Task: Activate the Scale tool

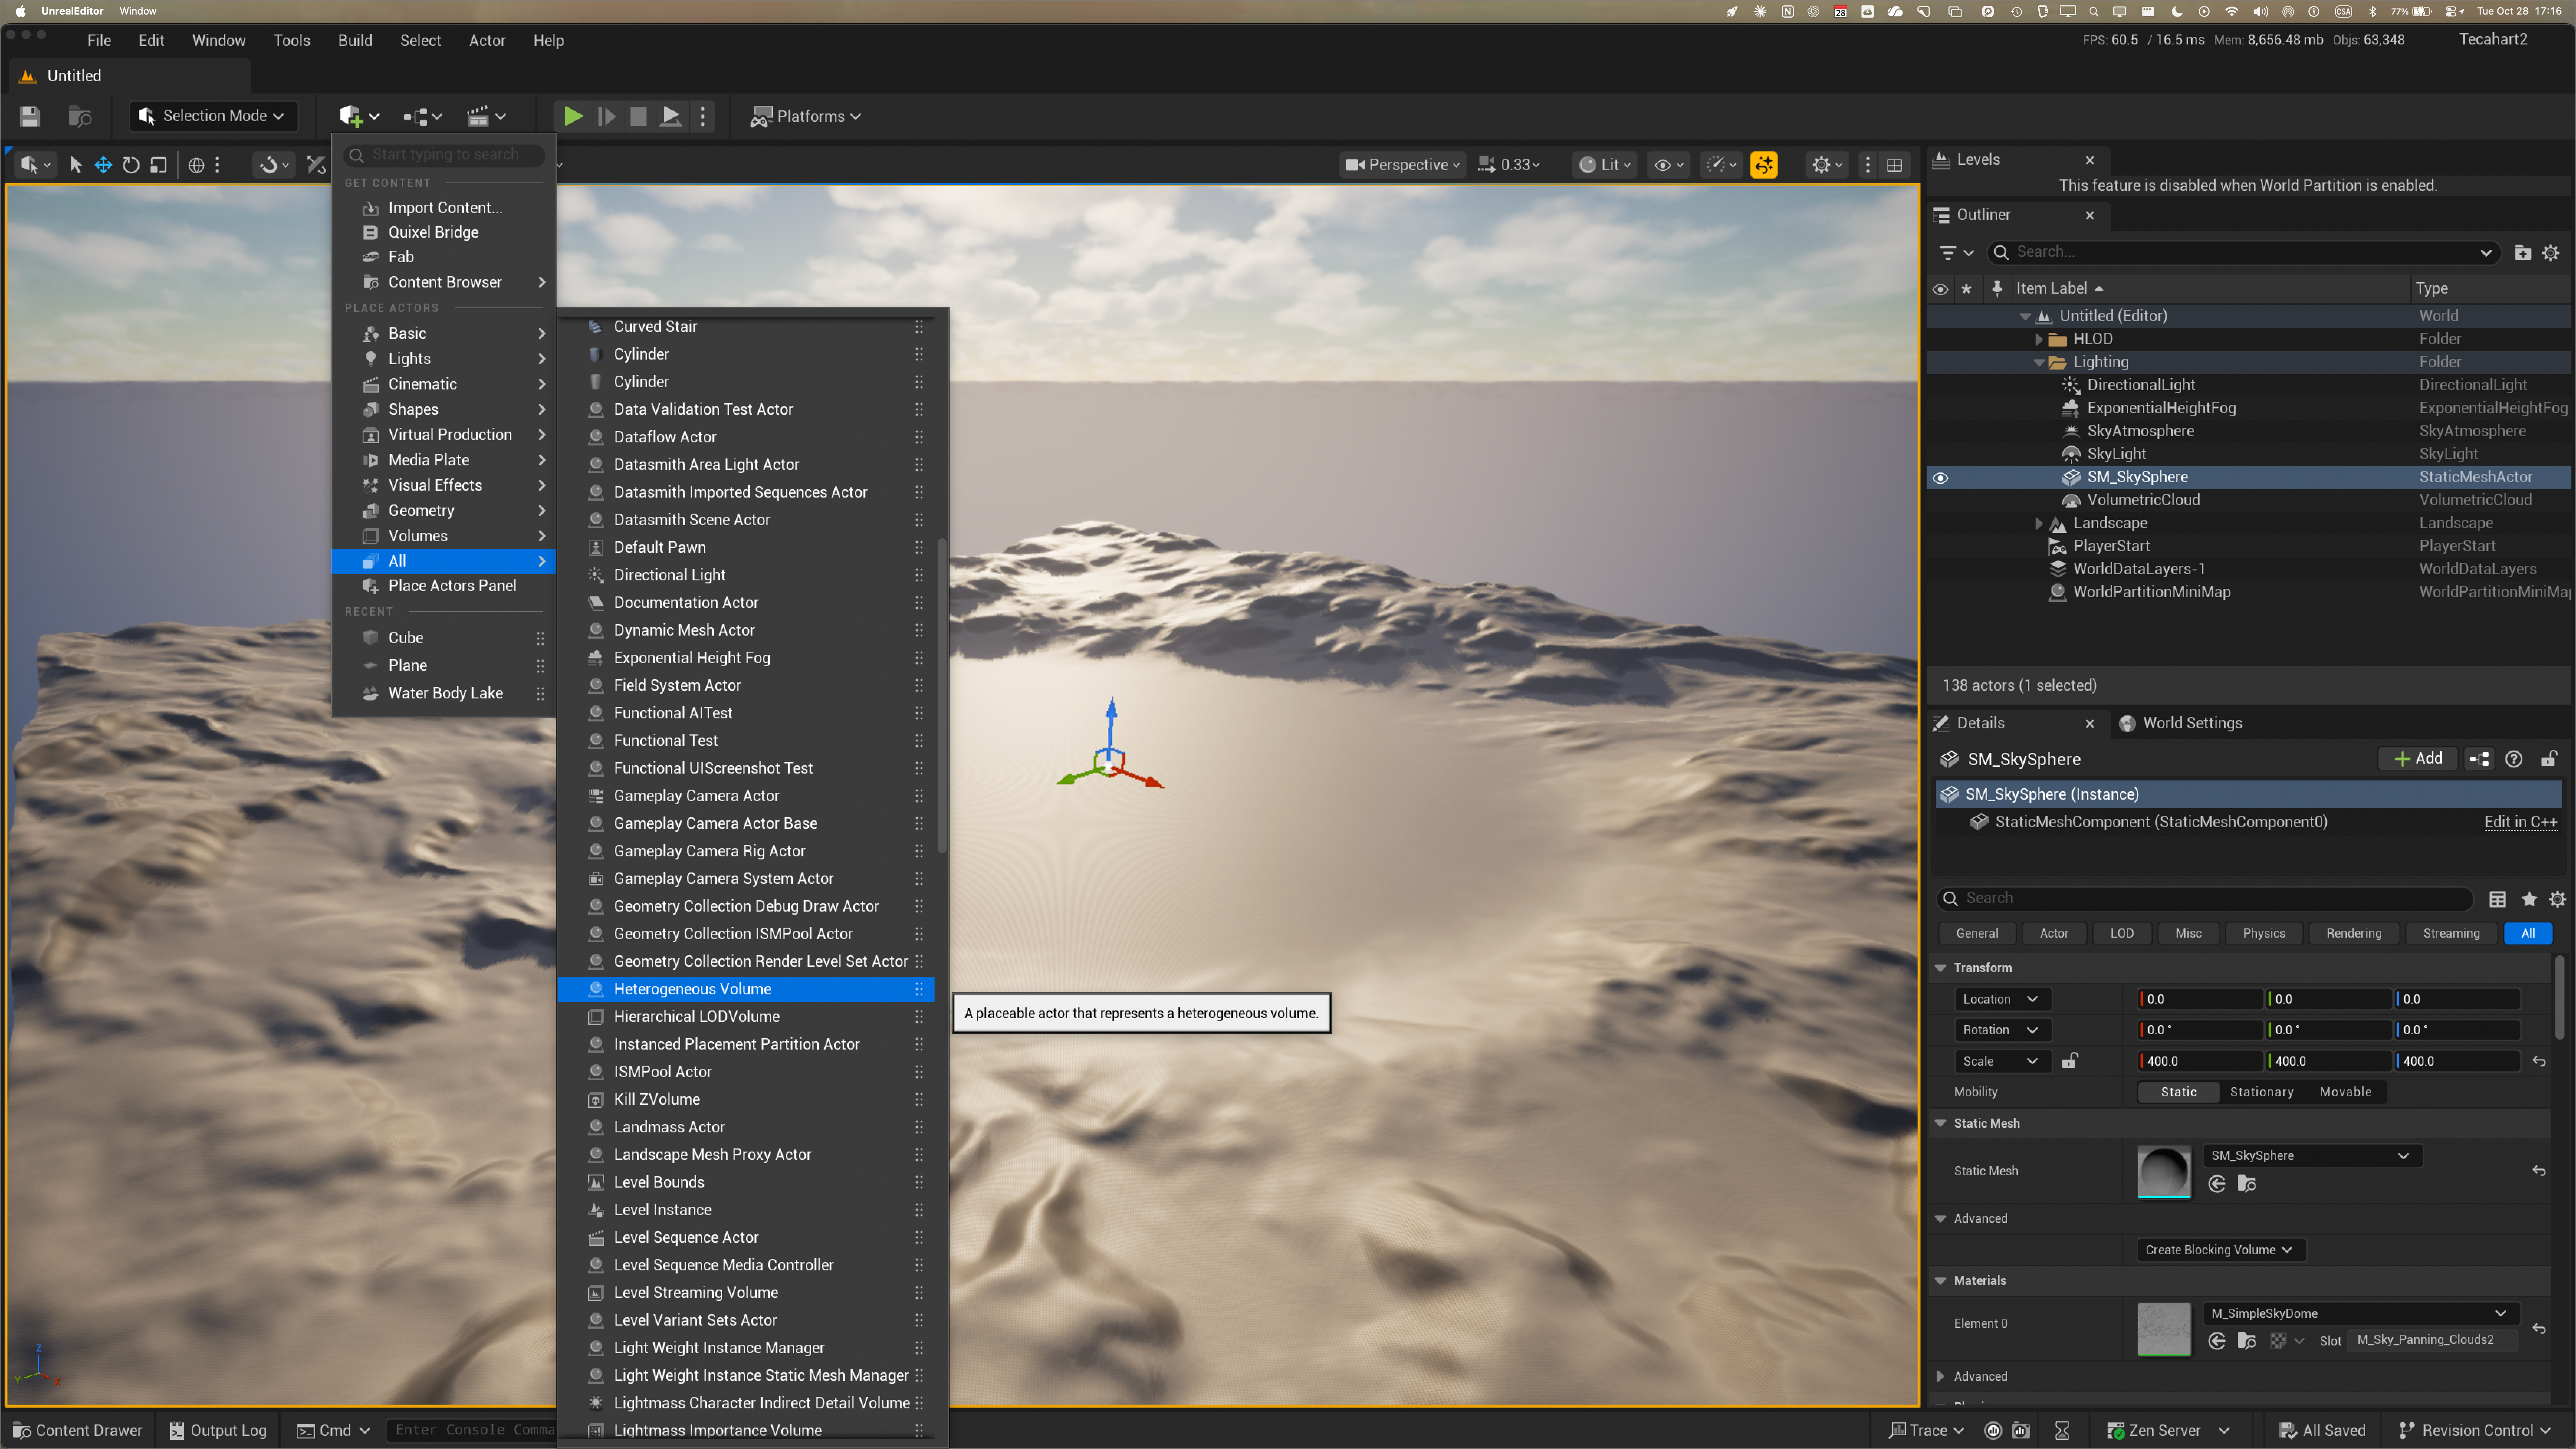Action: click(x=158, y=165)
